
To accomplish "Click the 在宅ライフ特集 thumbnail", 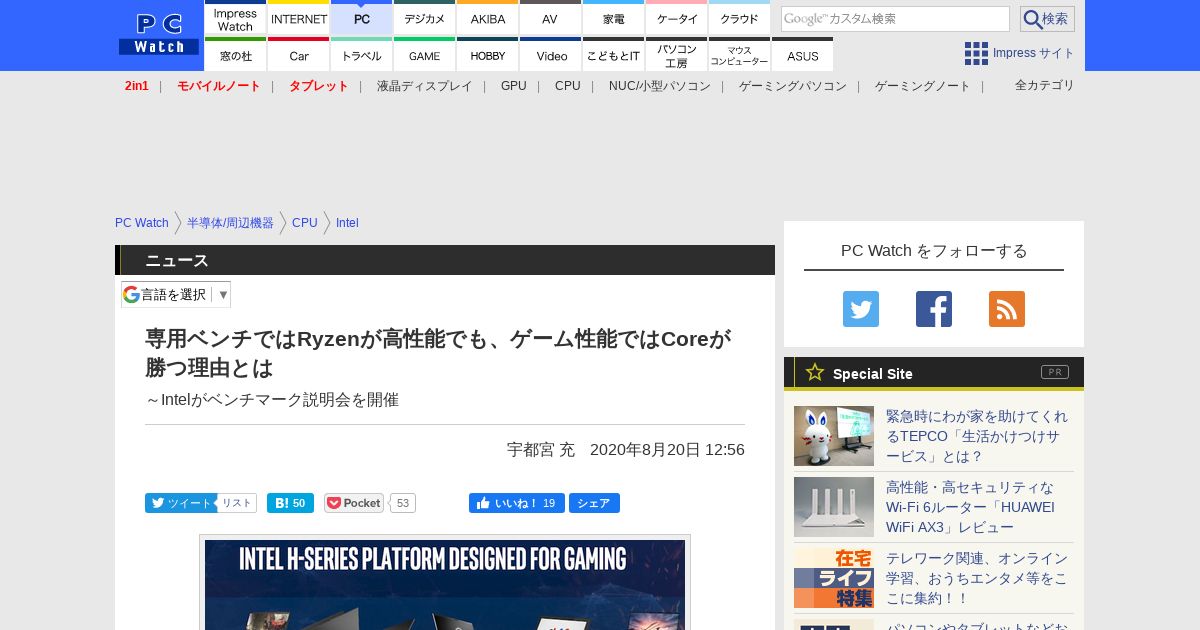I will coord(834,578).
